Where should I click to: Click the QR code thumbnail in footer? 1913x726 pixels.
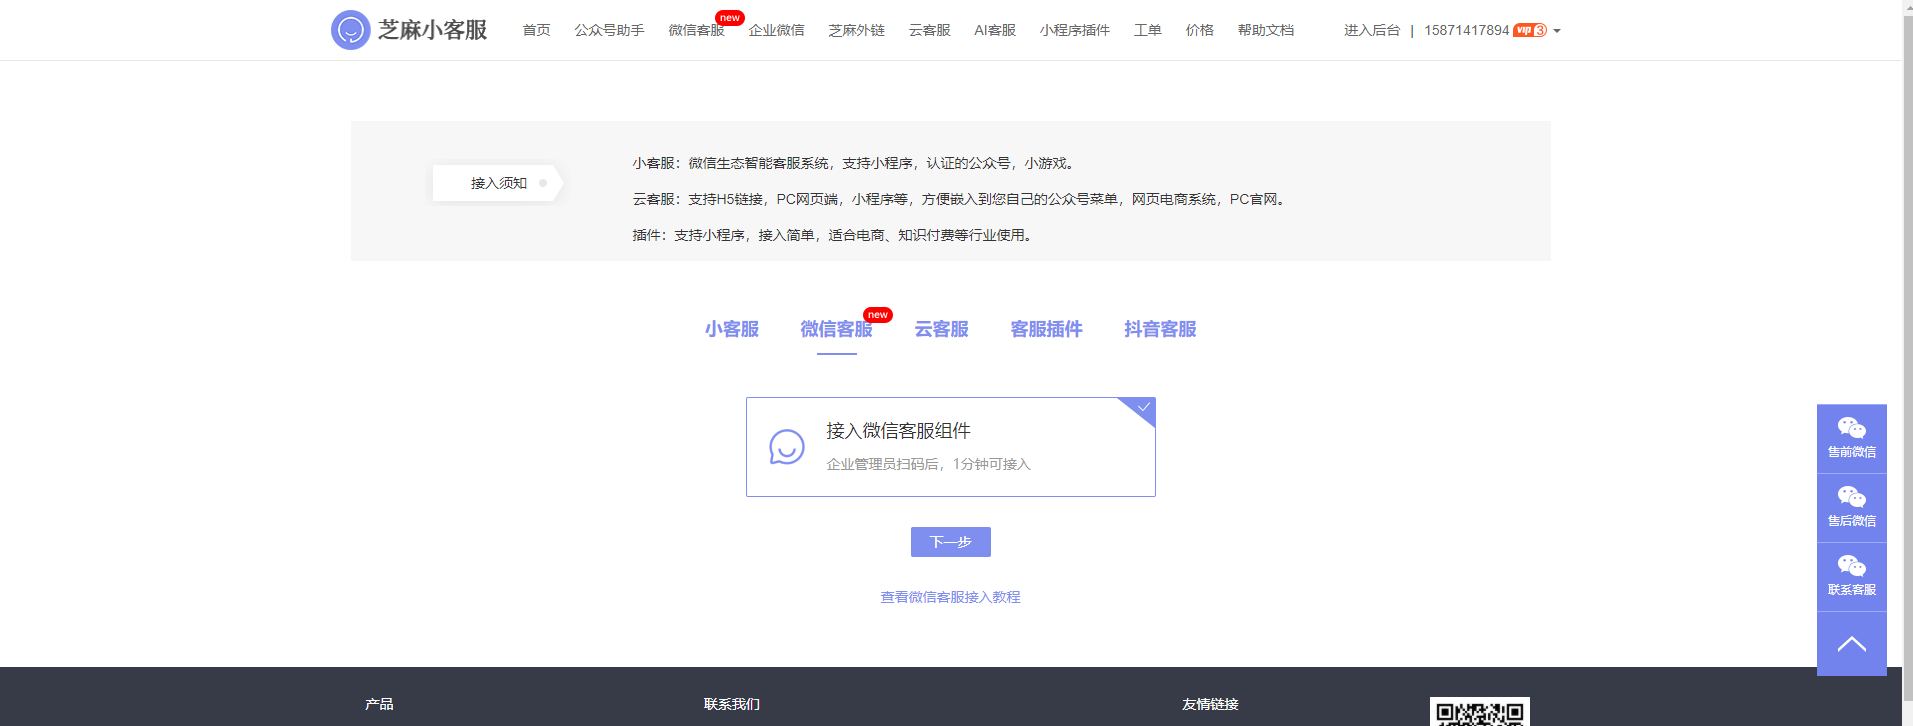coord(1479,711)
